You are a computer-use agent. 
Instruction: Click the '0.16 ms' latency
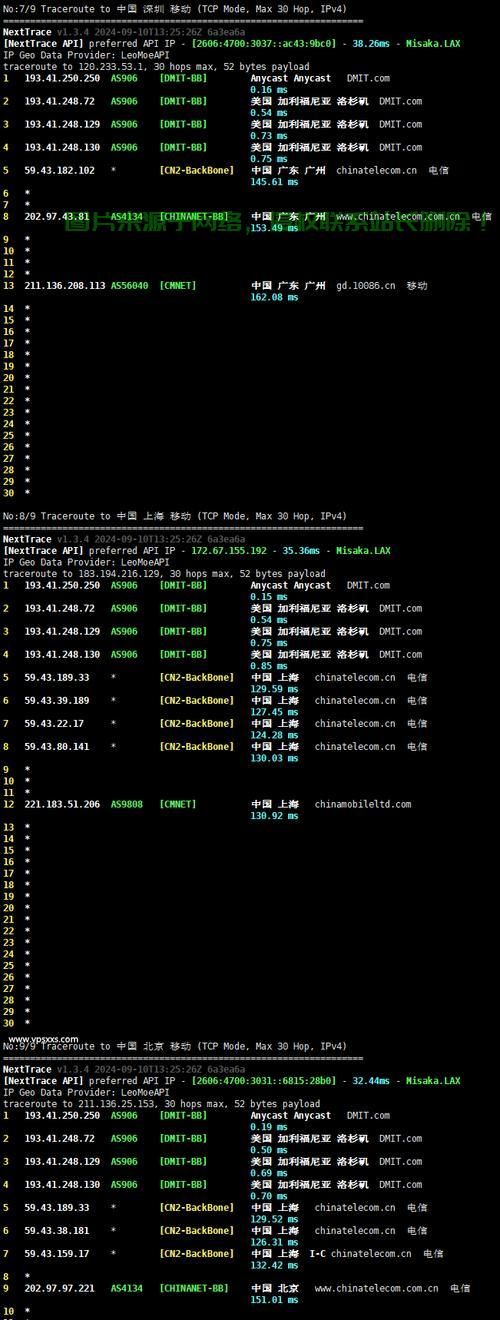click(x=268, y=89)
